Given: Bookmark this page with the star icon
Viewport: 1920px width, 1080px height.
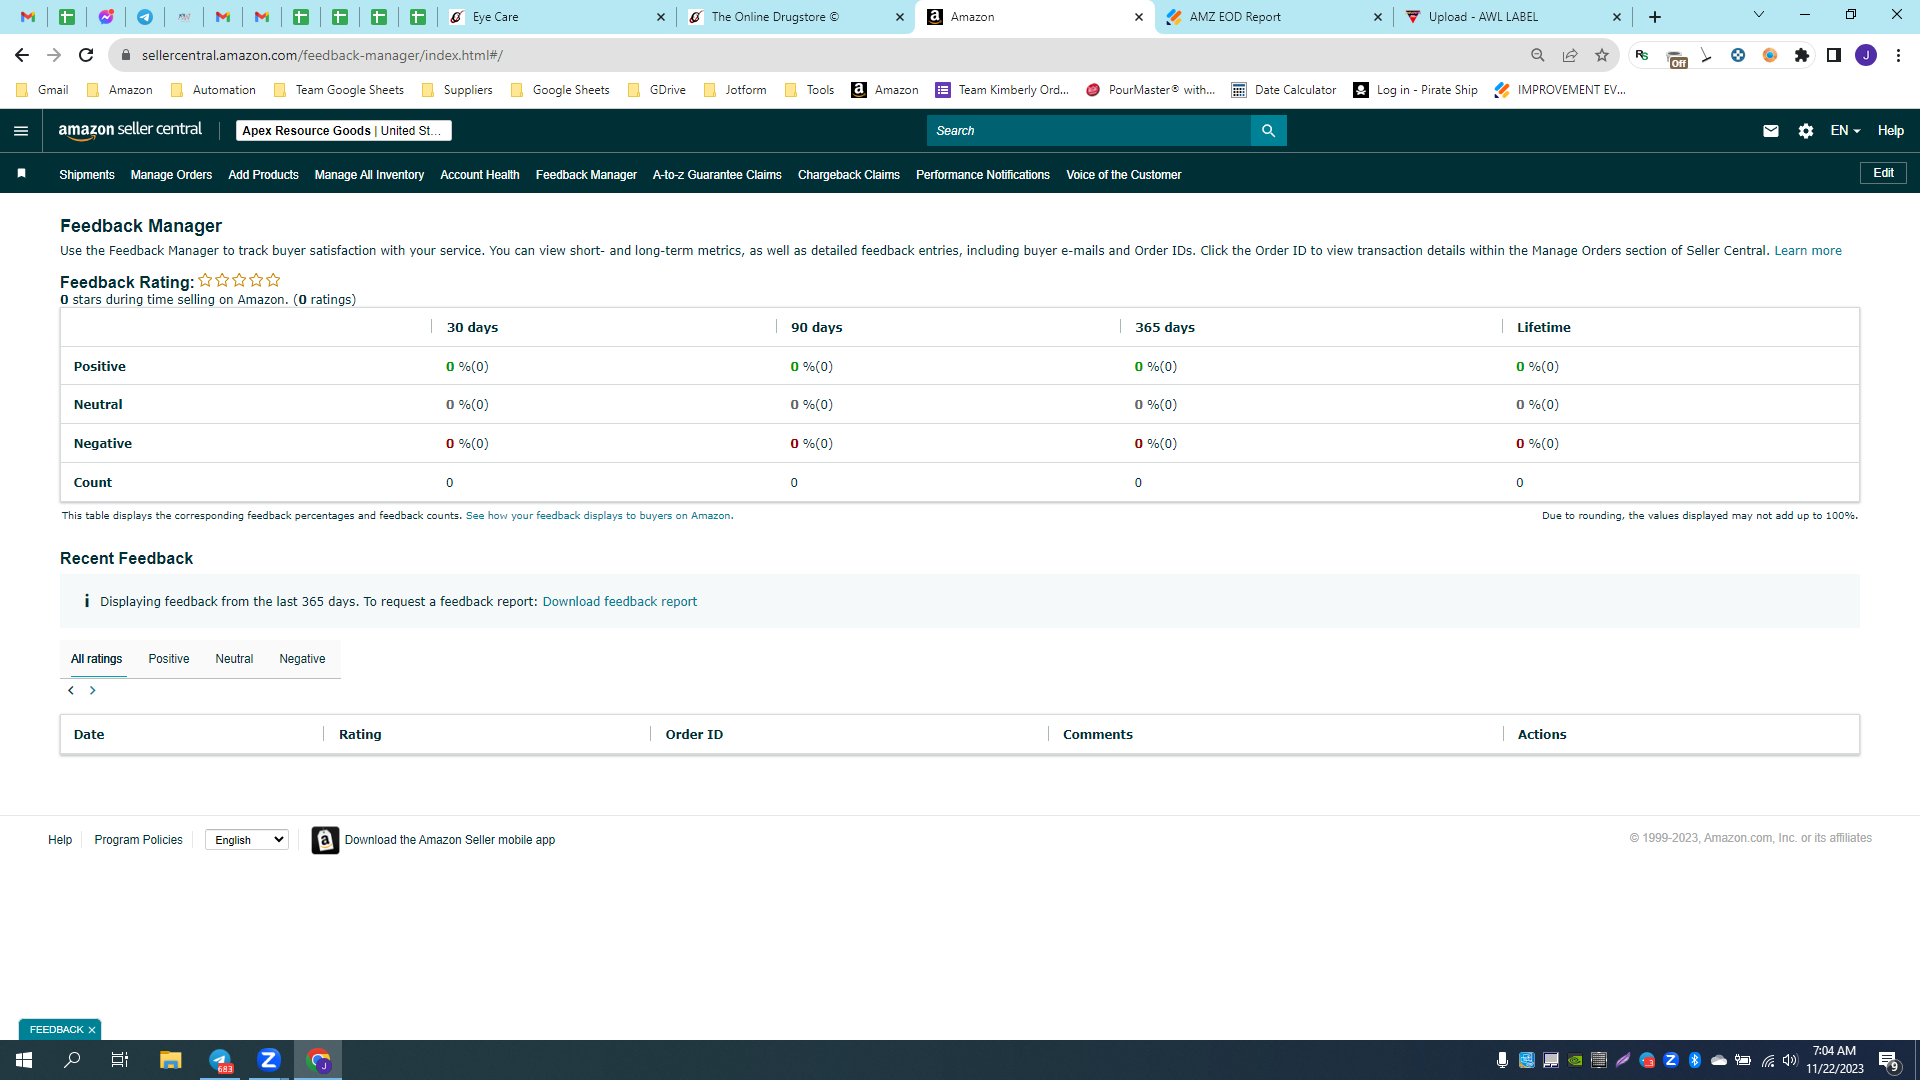Looking at the screenshot, I should pos(1602,55).
